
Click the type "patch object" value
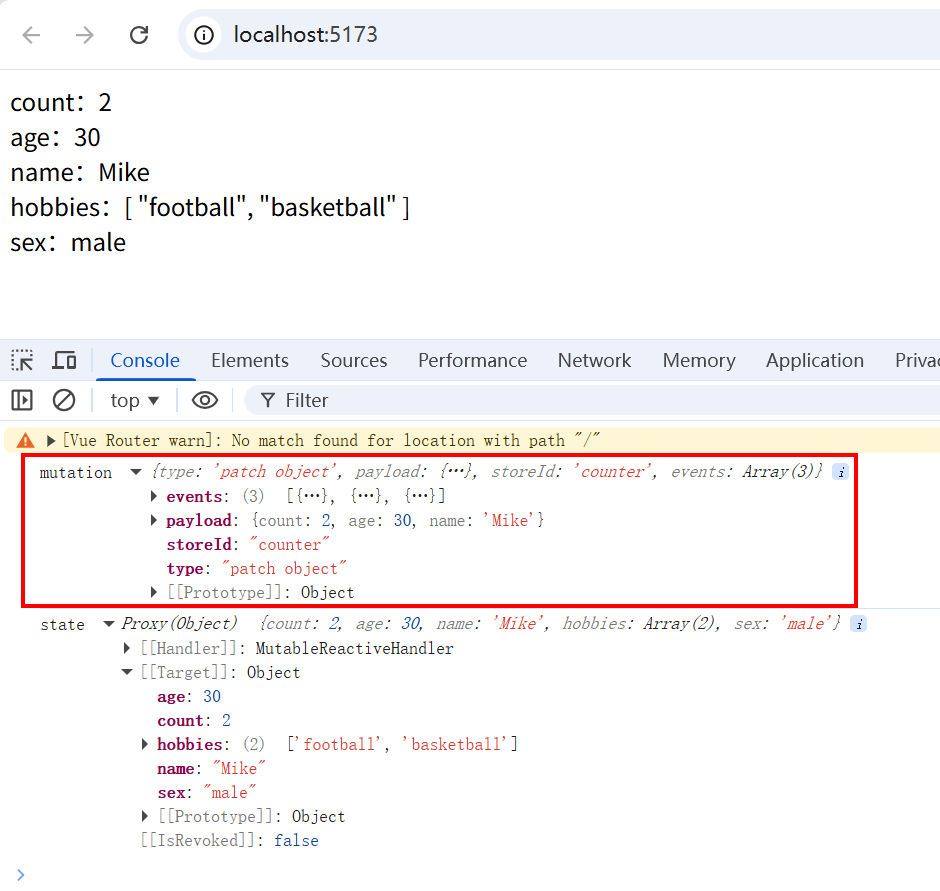pos(284,568)
